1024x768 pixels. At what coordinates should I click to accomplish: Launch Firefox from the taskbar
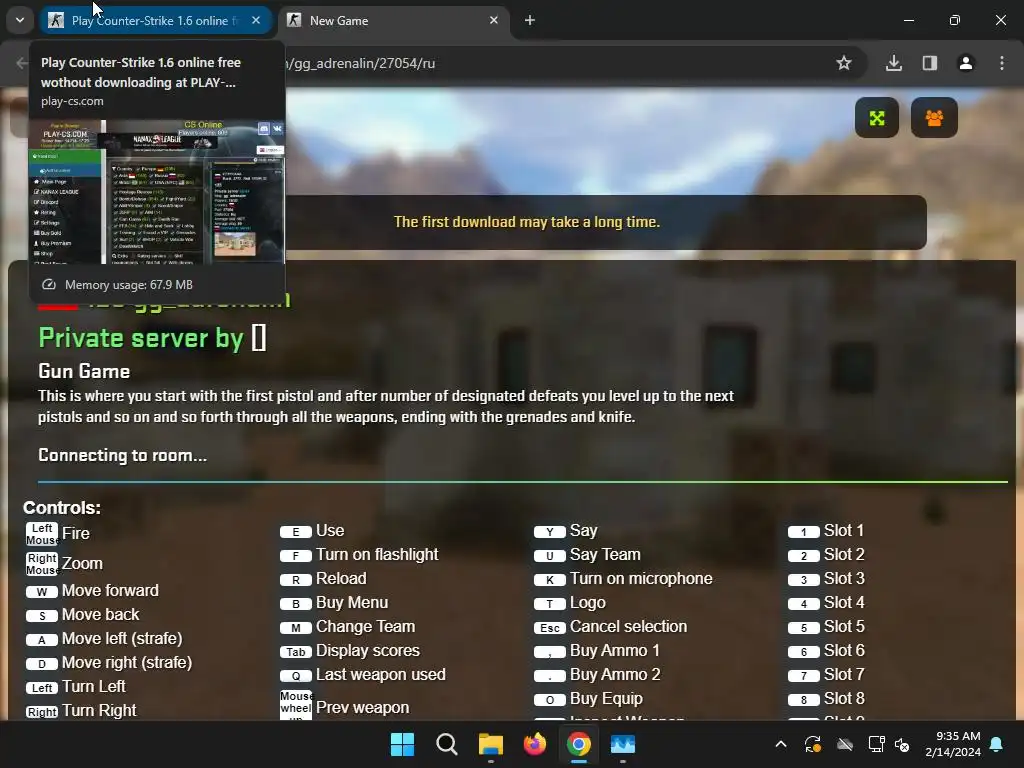(535, 744)
